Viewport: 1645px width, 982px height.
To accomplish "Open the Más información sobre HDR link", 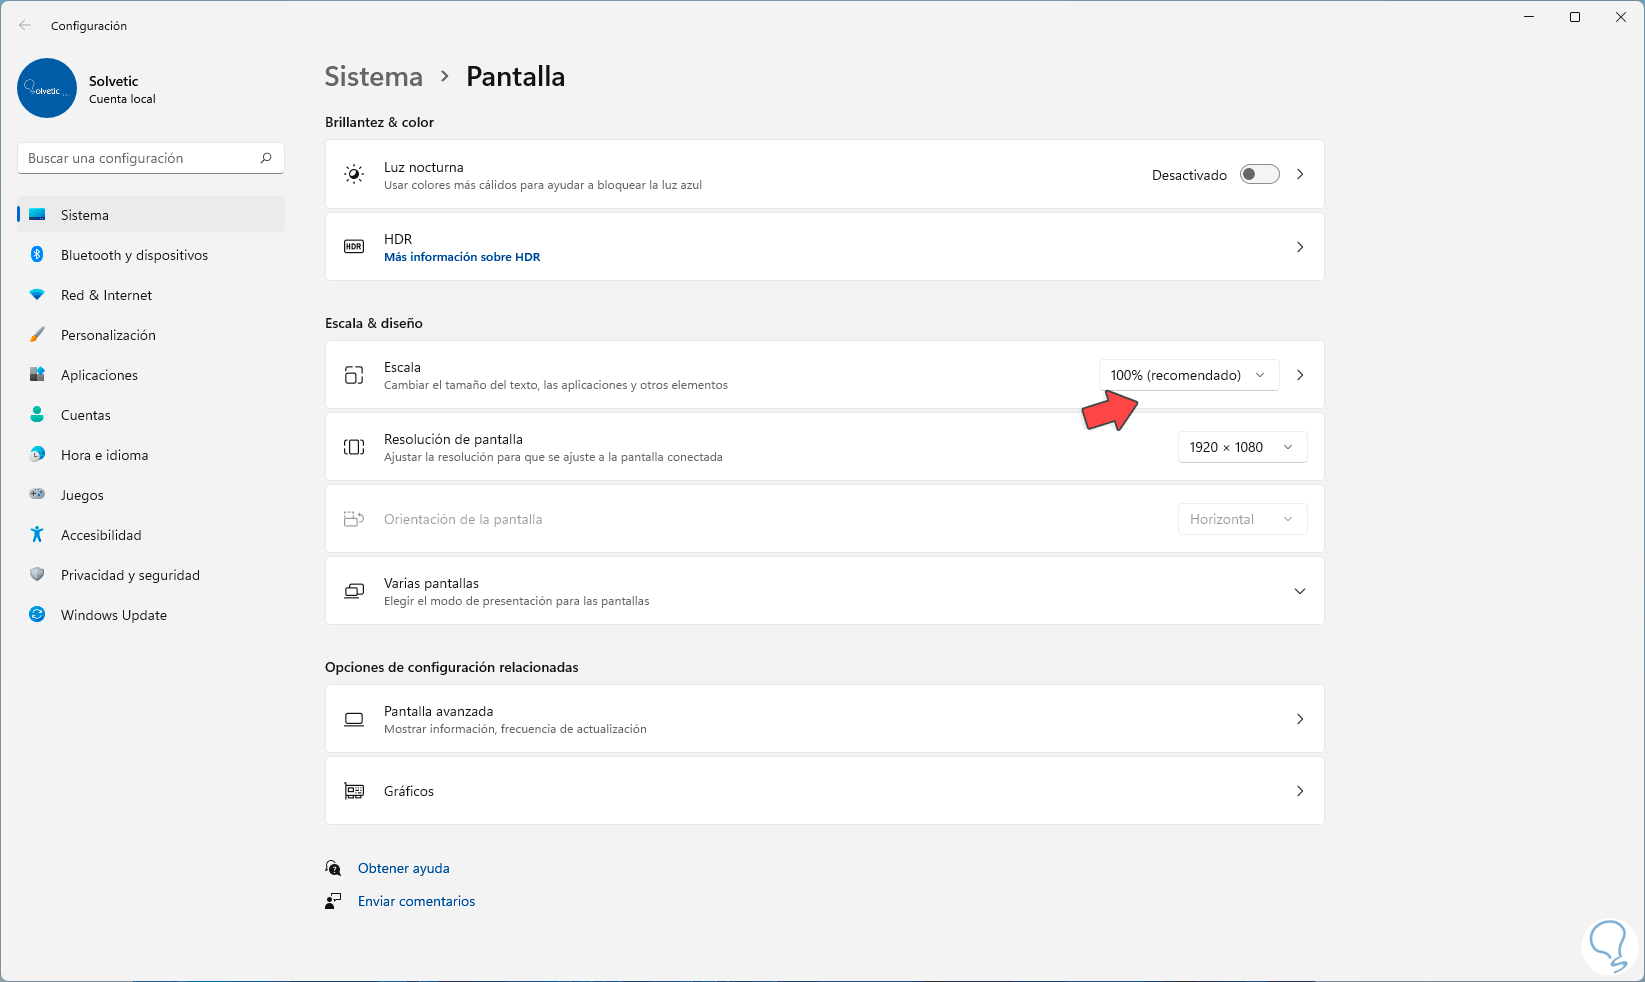I will 462,257.
